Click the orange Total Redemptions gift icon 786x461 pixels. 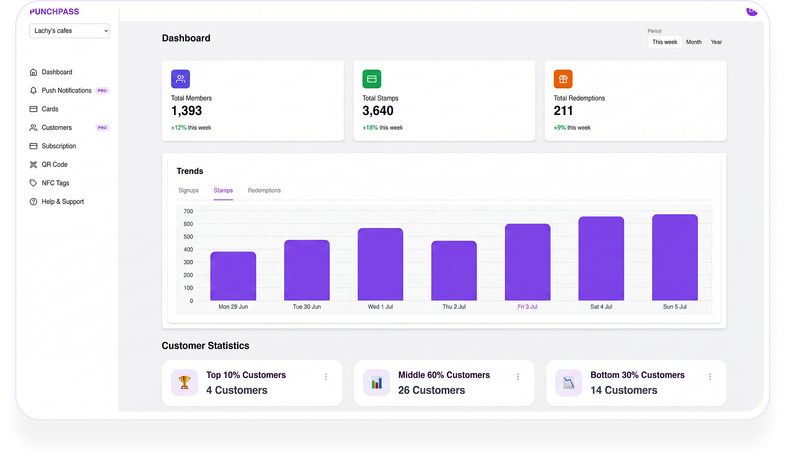click(x=563, y=79)
